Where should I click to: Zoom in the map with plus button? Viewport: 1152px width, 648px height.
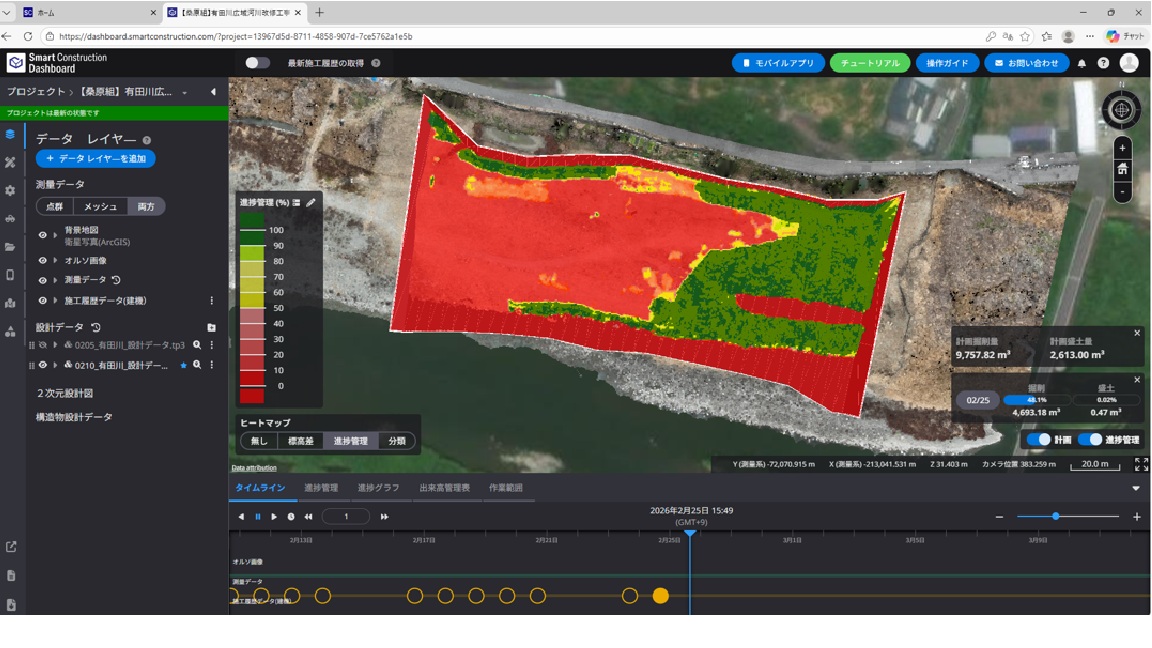pyautogui.click(x=1122, y=148)
